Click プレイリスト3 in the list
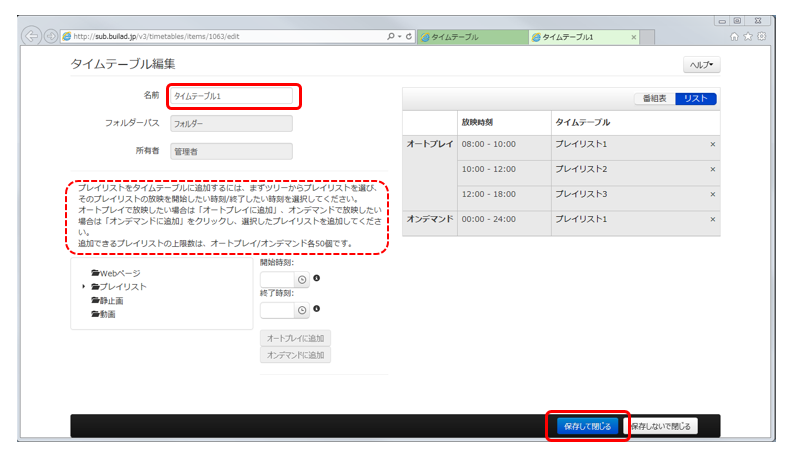 581,194
